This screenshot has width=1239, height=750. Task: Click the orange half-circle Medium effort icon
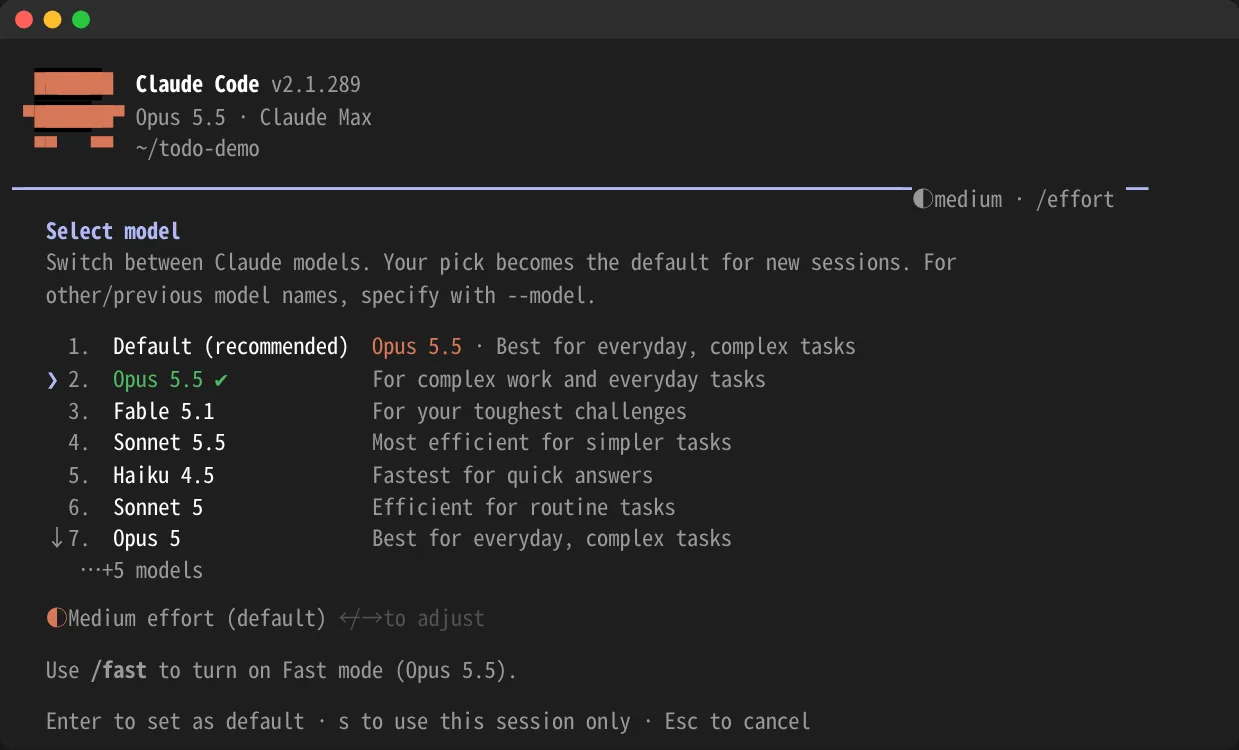56,618
